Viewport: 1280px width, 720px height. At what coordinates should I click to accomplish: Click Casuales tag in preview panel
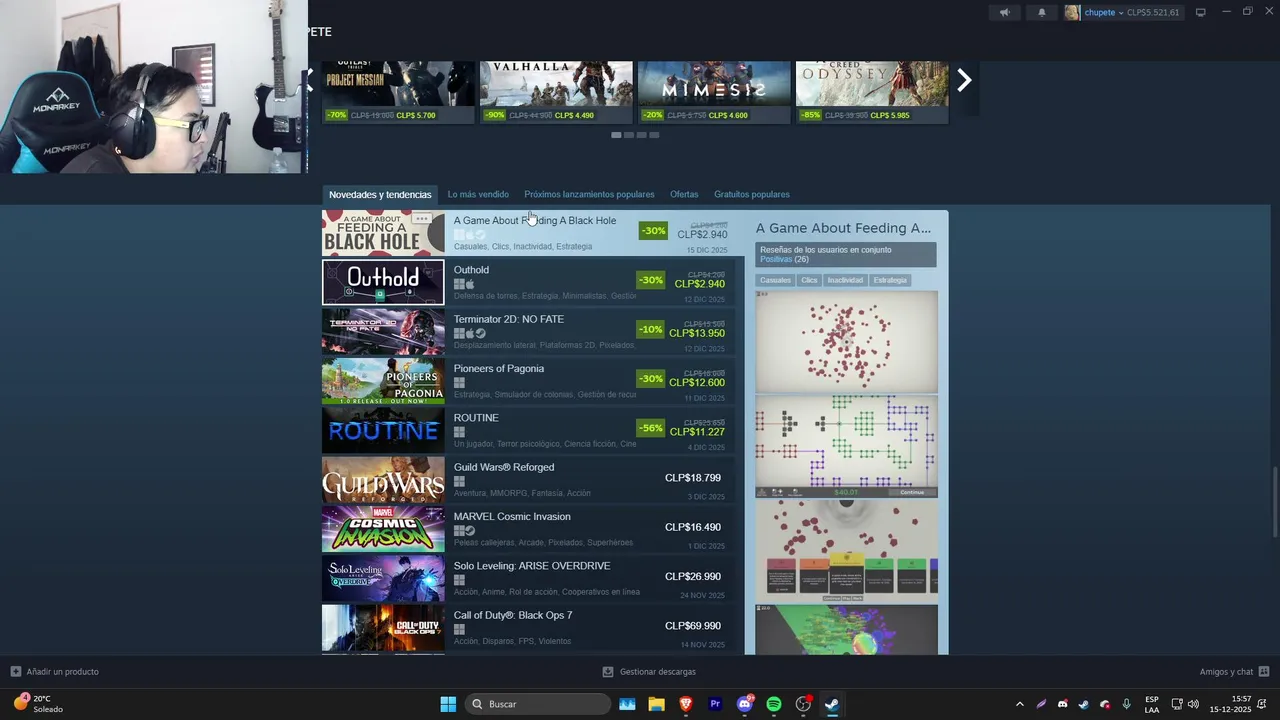(775, 280)
